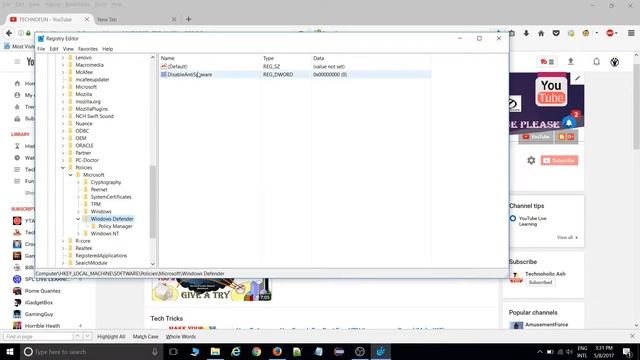The image size is (640, 360).
Task: Switch to the TECHNOFON - YouTube tab
Action: click(49, 20)
